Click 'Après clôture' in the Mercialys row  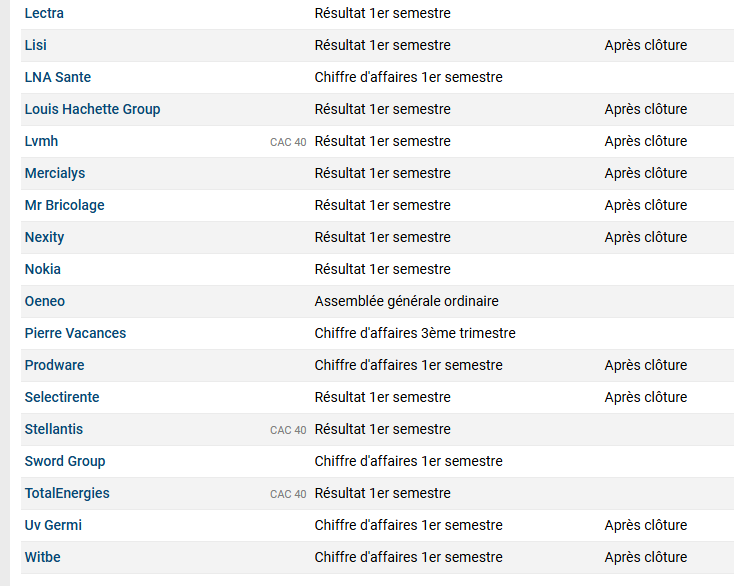(x=646, y=173)
